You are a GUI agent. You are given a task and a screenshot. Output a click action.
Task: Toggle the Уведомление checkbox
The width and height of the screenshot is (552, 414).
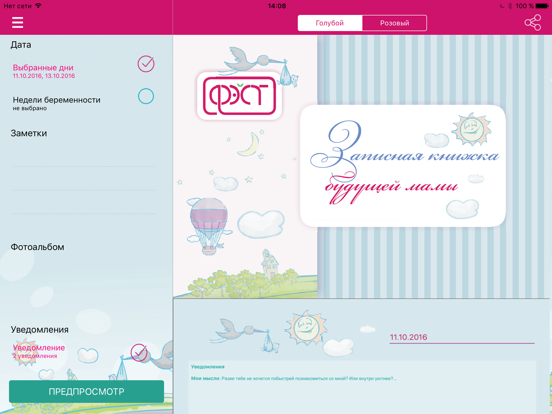[x=139, y=352]
